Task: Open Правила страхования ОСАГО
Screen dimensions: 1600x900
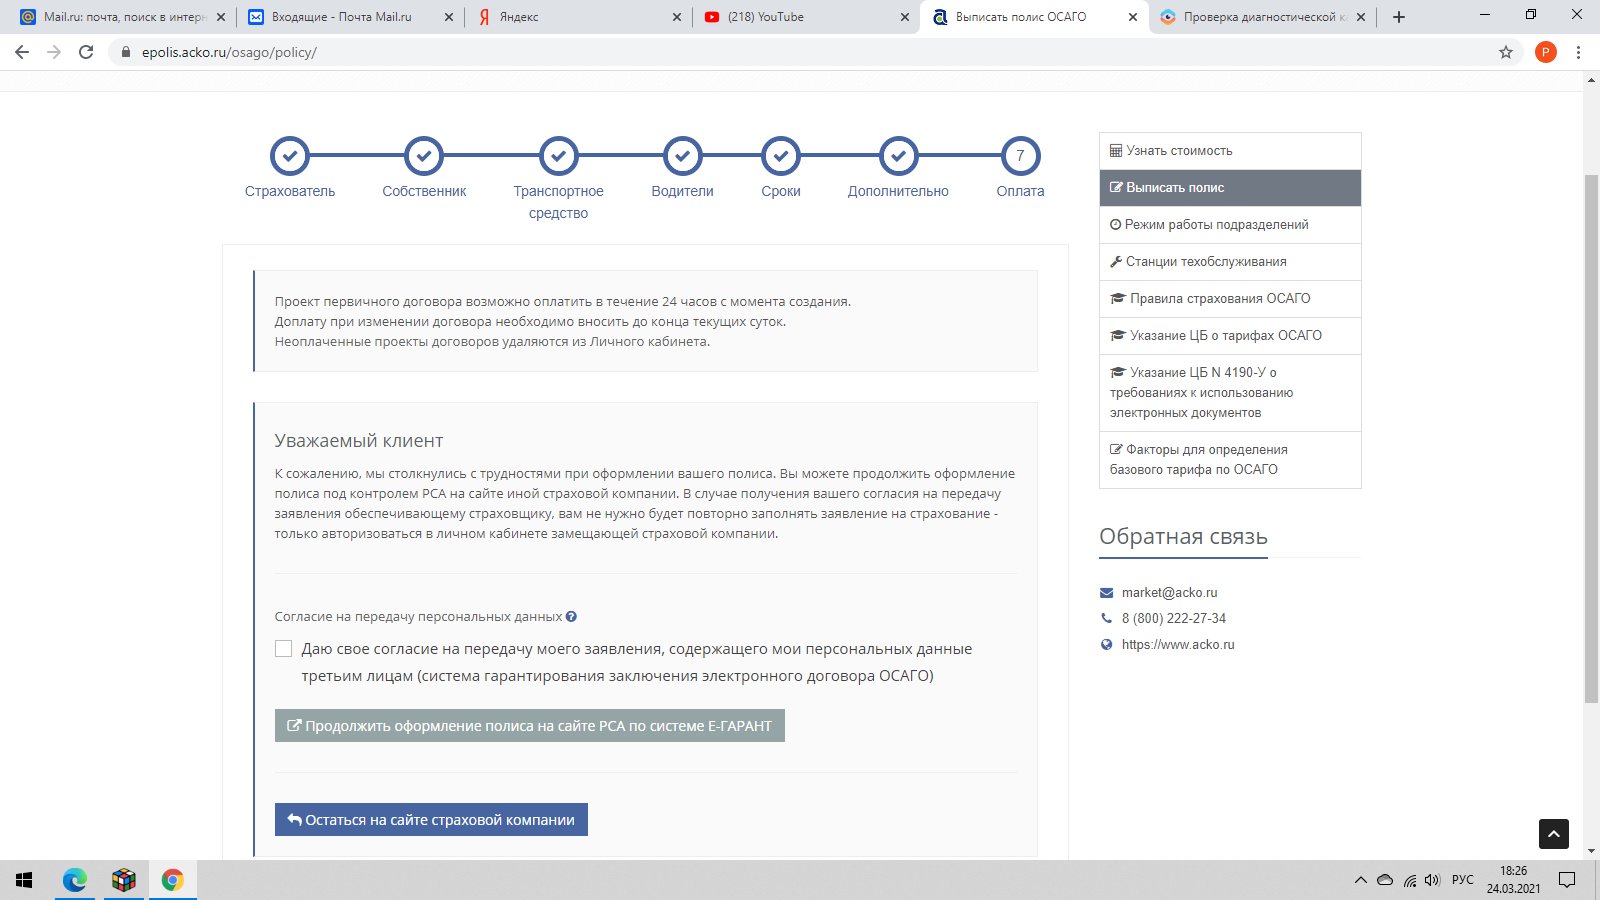Action: [x=1230, y=299]
